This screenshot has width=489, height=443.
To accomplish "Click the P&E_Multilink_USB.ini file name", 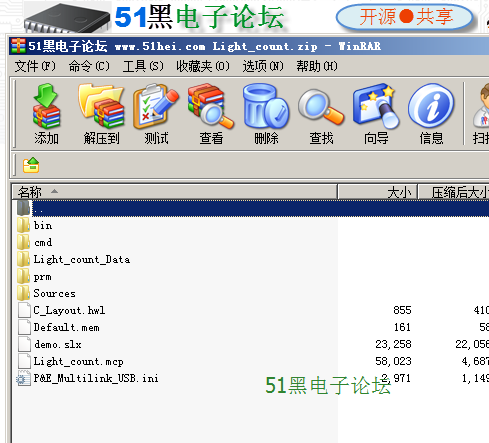I will click(x=96, y=378).
